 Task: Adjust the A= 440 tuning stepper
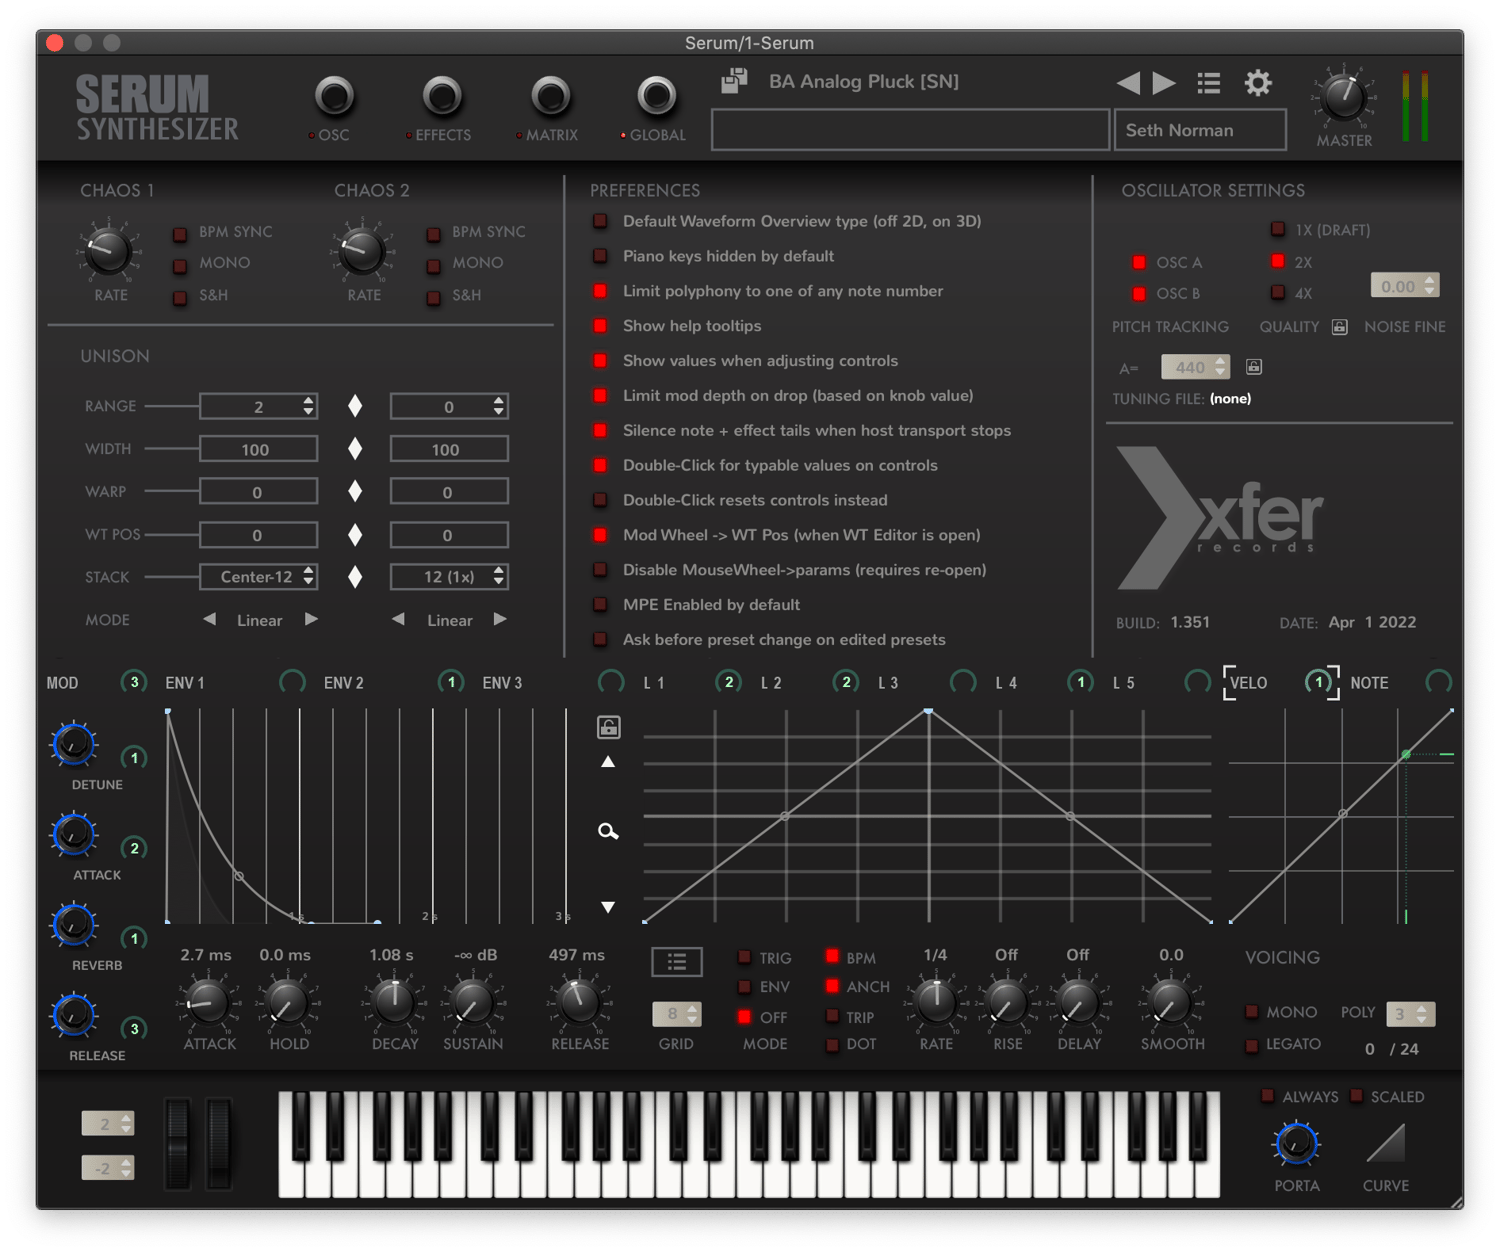(1195, 367)
